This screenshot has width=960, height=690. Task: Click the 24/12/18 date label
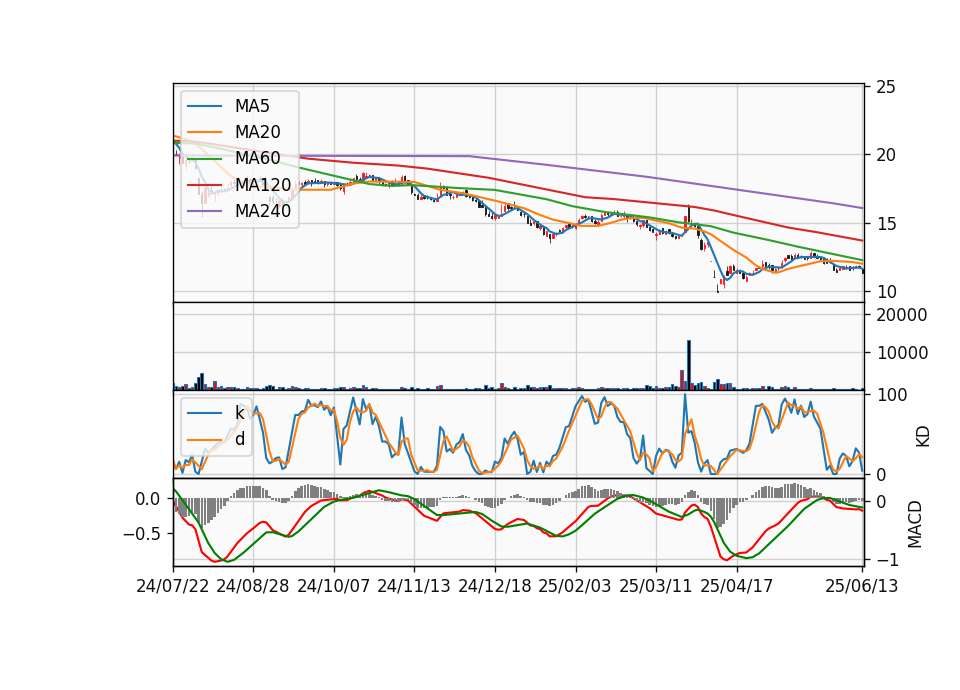(495, 586)
